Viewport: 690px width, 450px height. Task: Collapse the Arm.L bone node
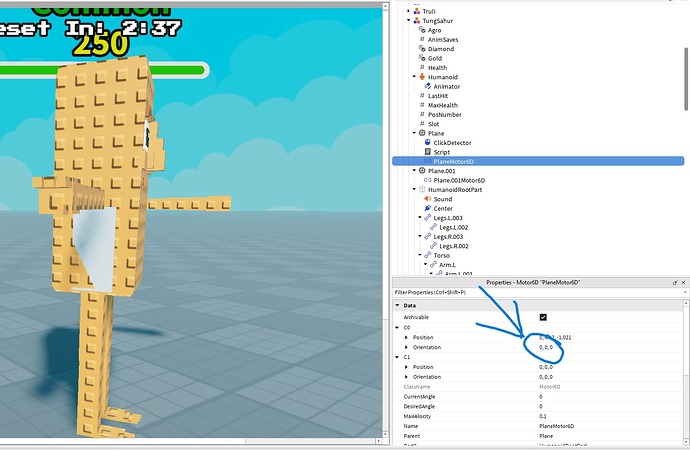pyautogui.click(x=426, y=264)
